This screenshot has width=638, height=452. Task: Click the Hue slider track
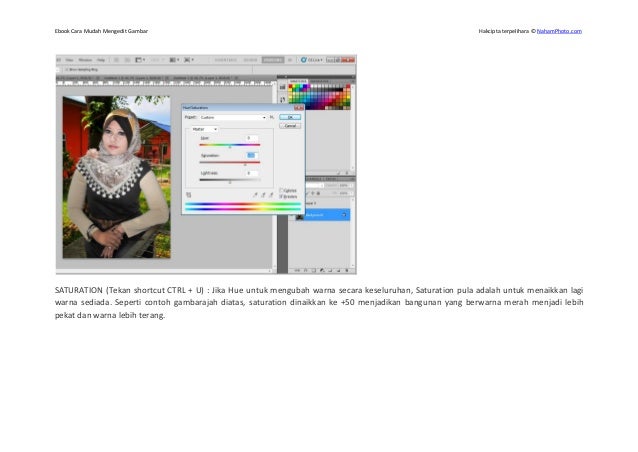[229, 145]
